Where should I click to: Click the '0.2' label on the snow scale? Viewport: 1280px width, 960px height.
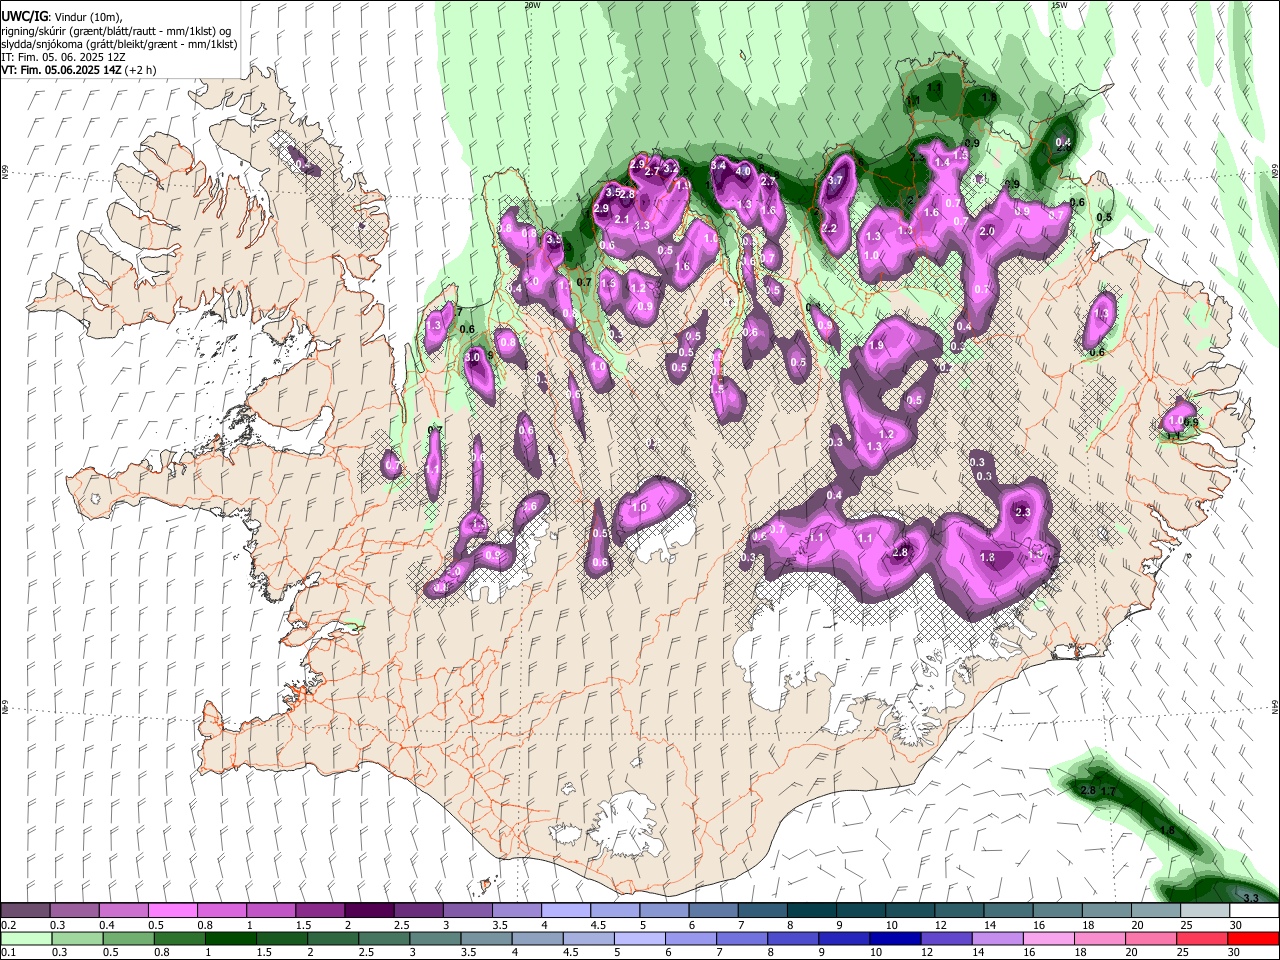point(9,925)
